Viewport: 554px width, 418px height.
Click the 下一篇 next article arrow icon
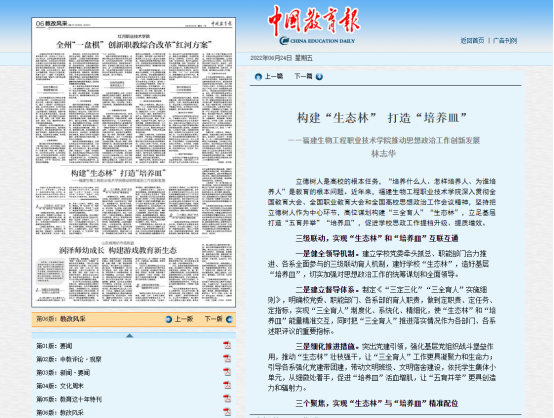tap(319, 77)
